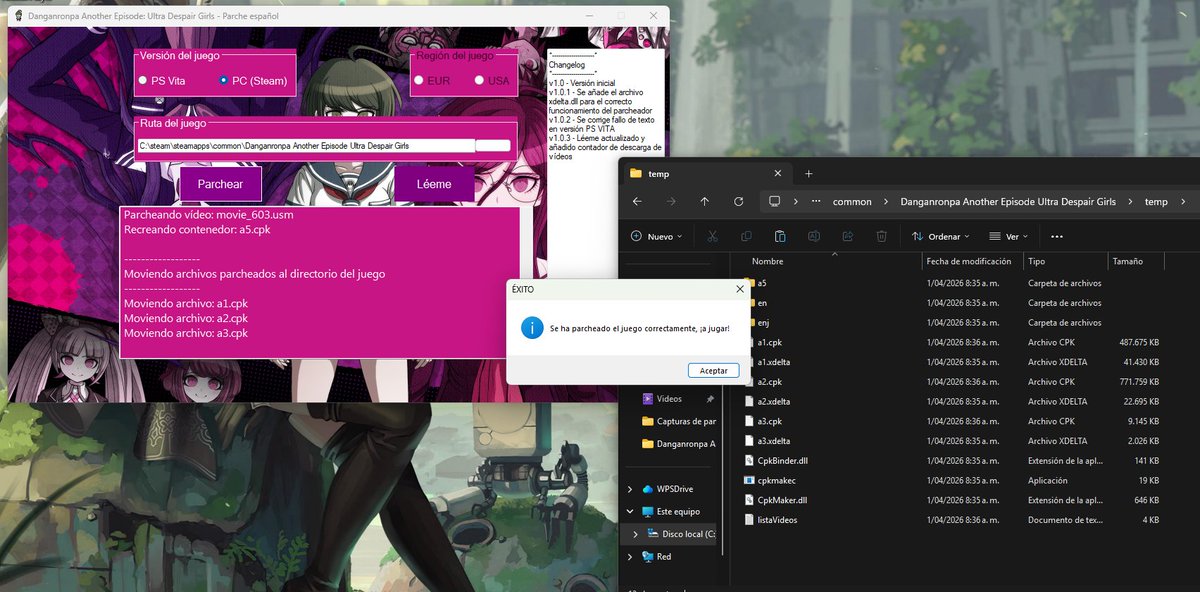Refresh the temp folder view
Screen dimensions: 1200x592
coord(739,201)
